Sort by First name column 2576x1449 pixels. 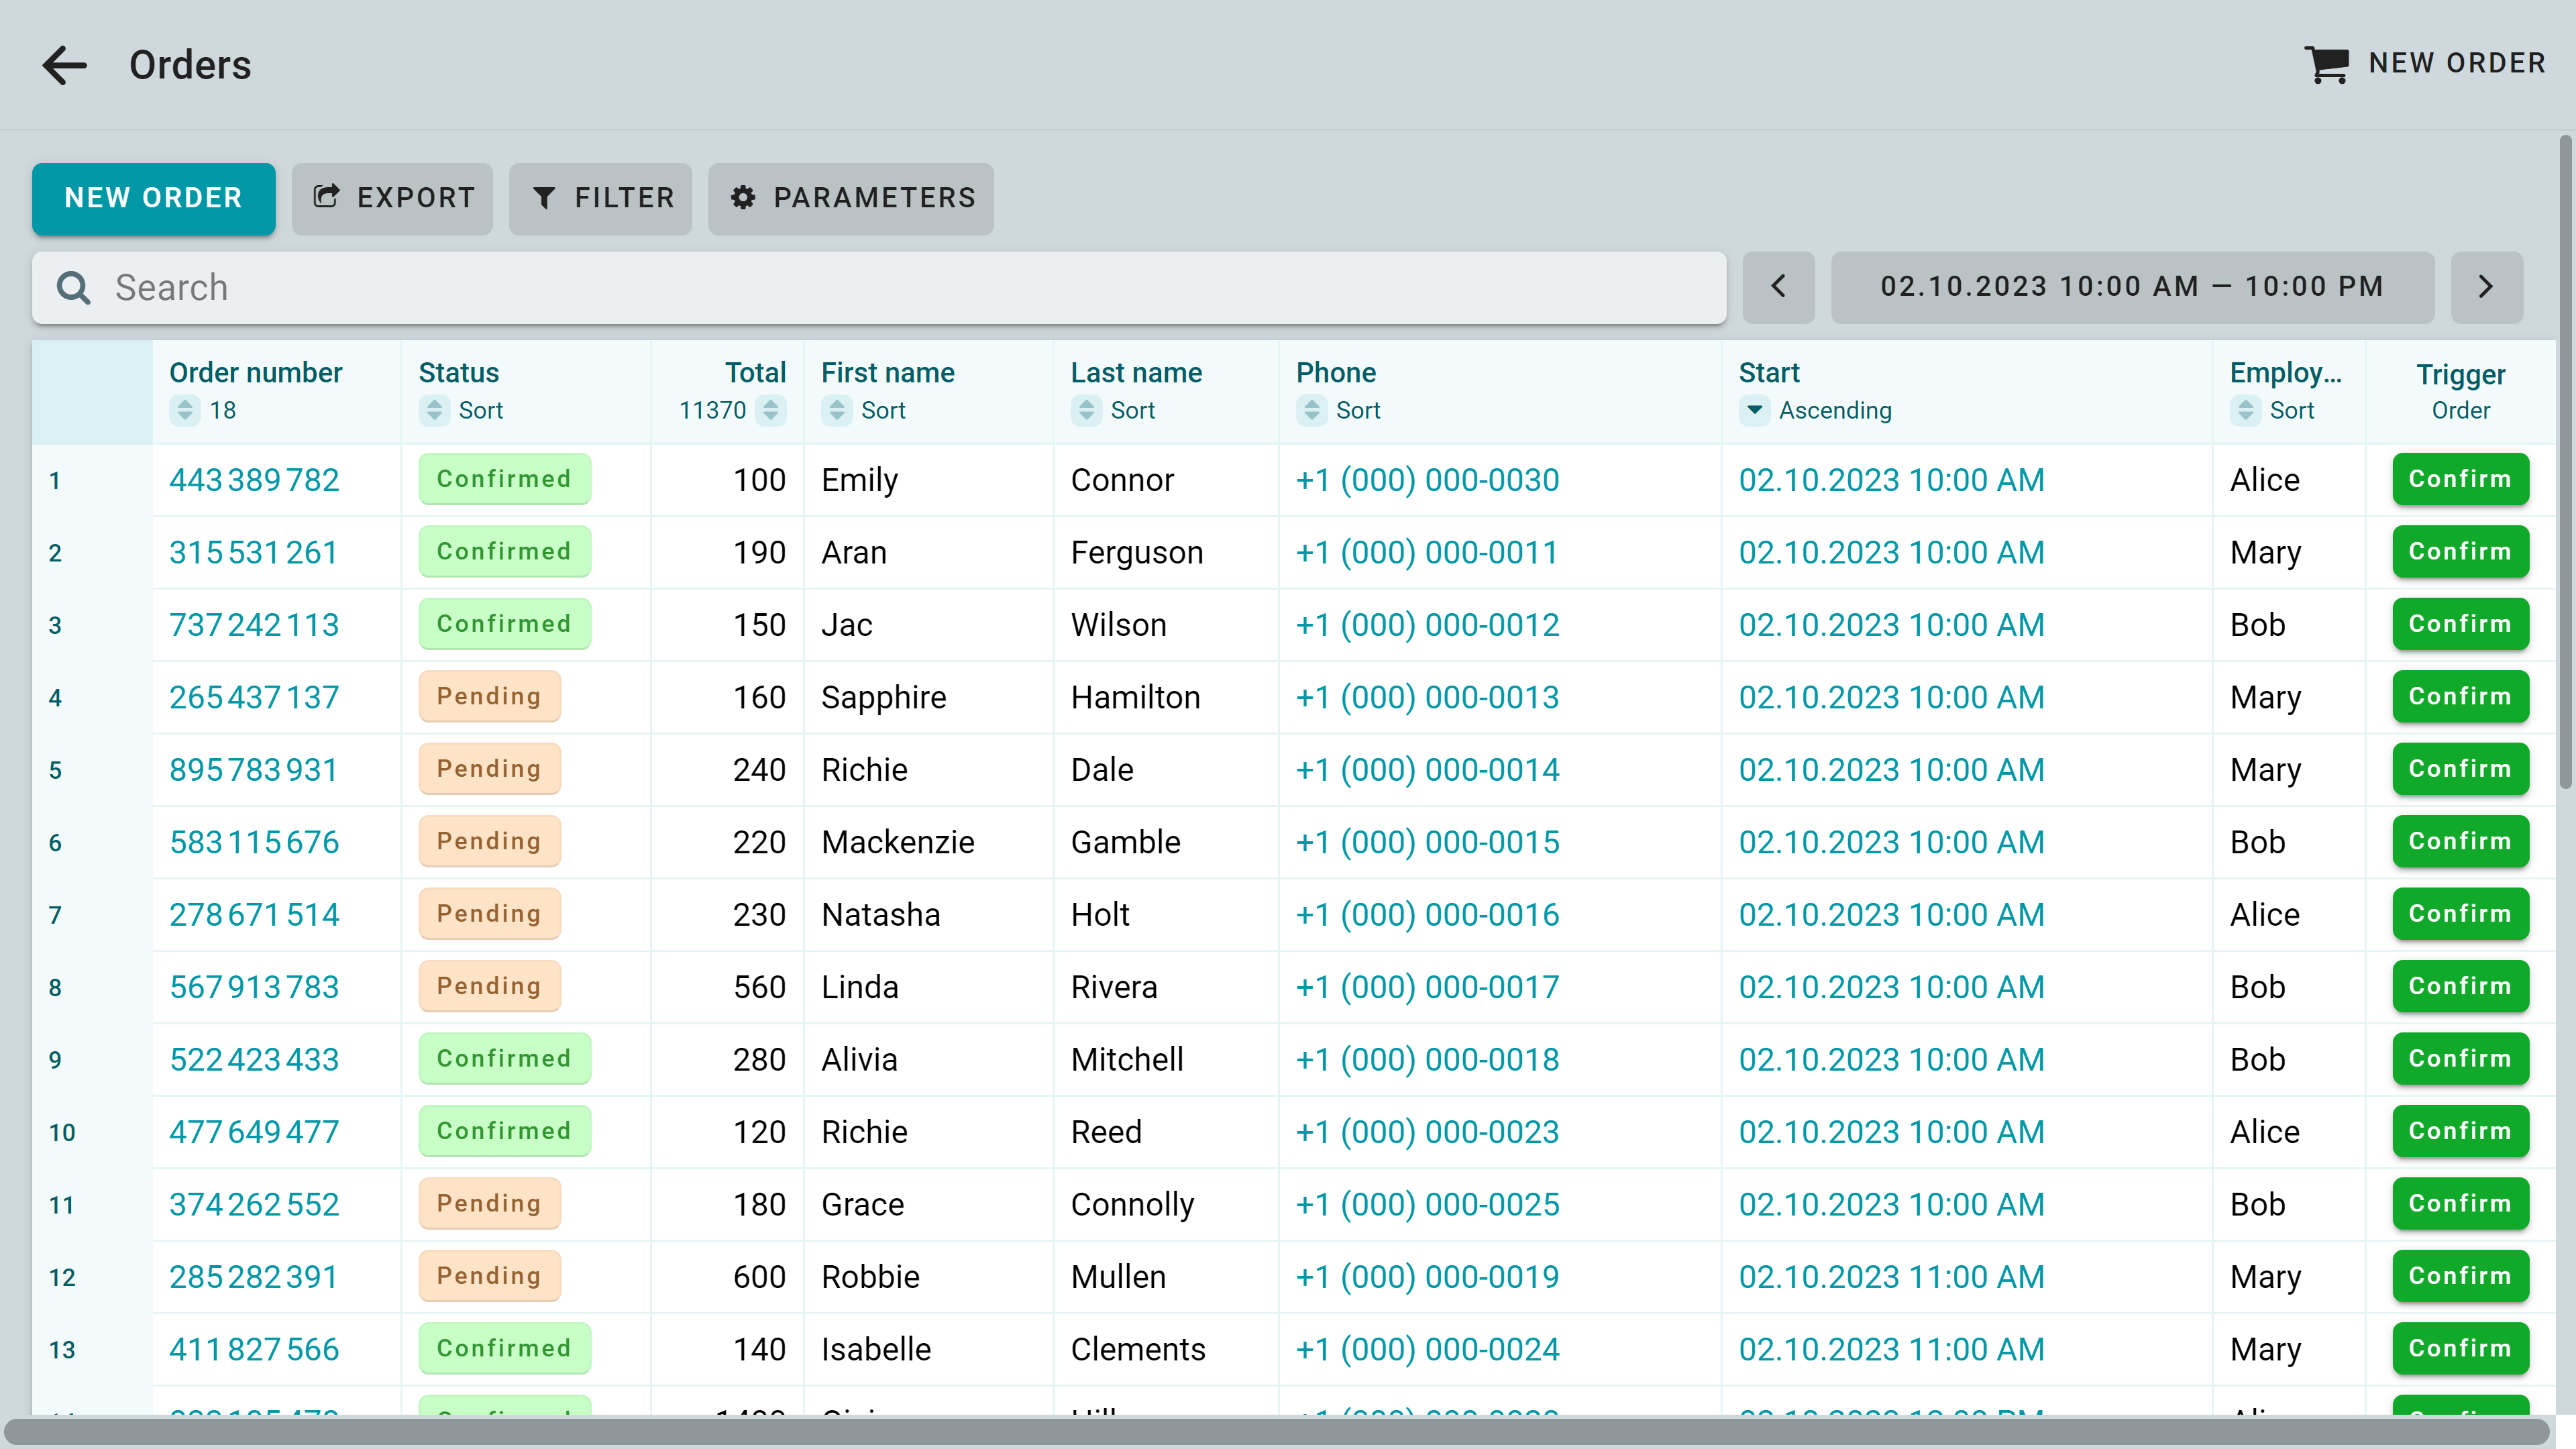pos(837,410)
